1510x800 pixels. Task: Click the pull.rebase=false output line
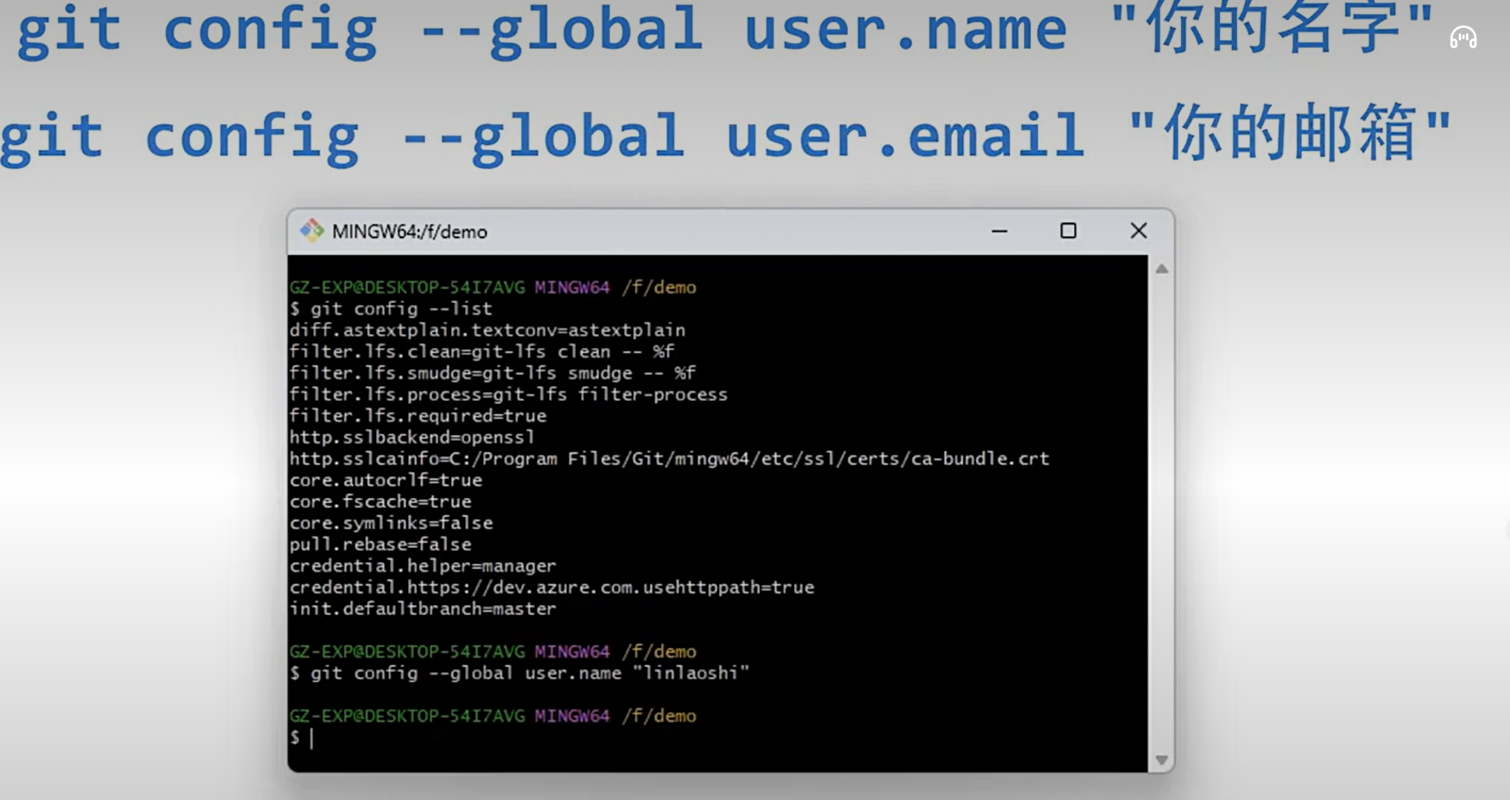(x=380, y=545)
